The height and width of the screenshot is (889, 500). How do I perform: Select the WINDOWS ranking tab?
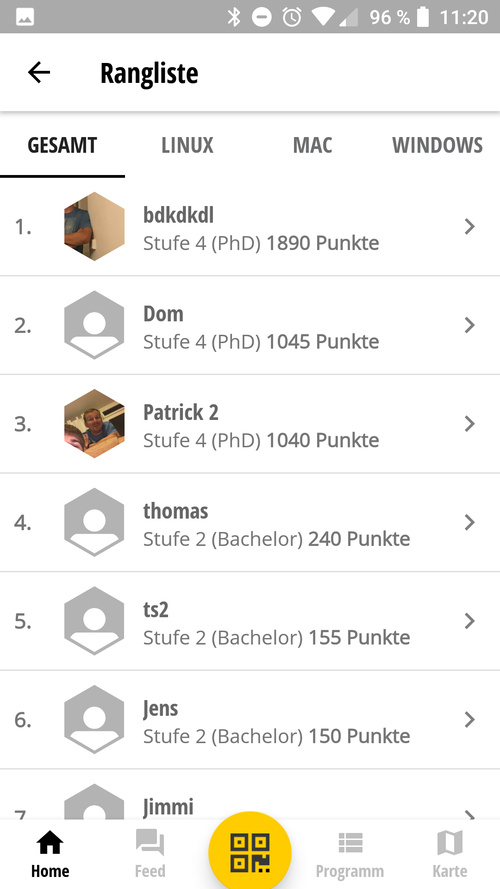[437, 146]
